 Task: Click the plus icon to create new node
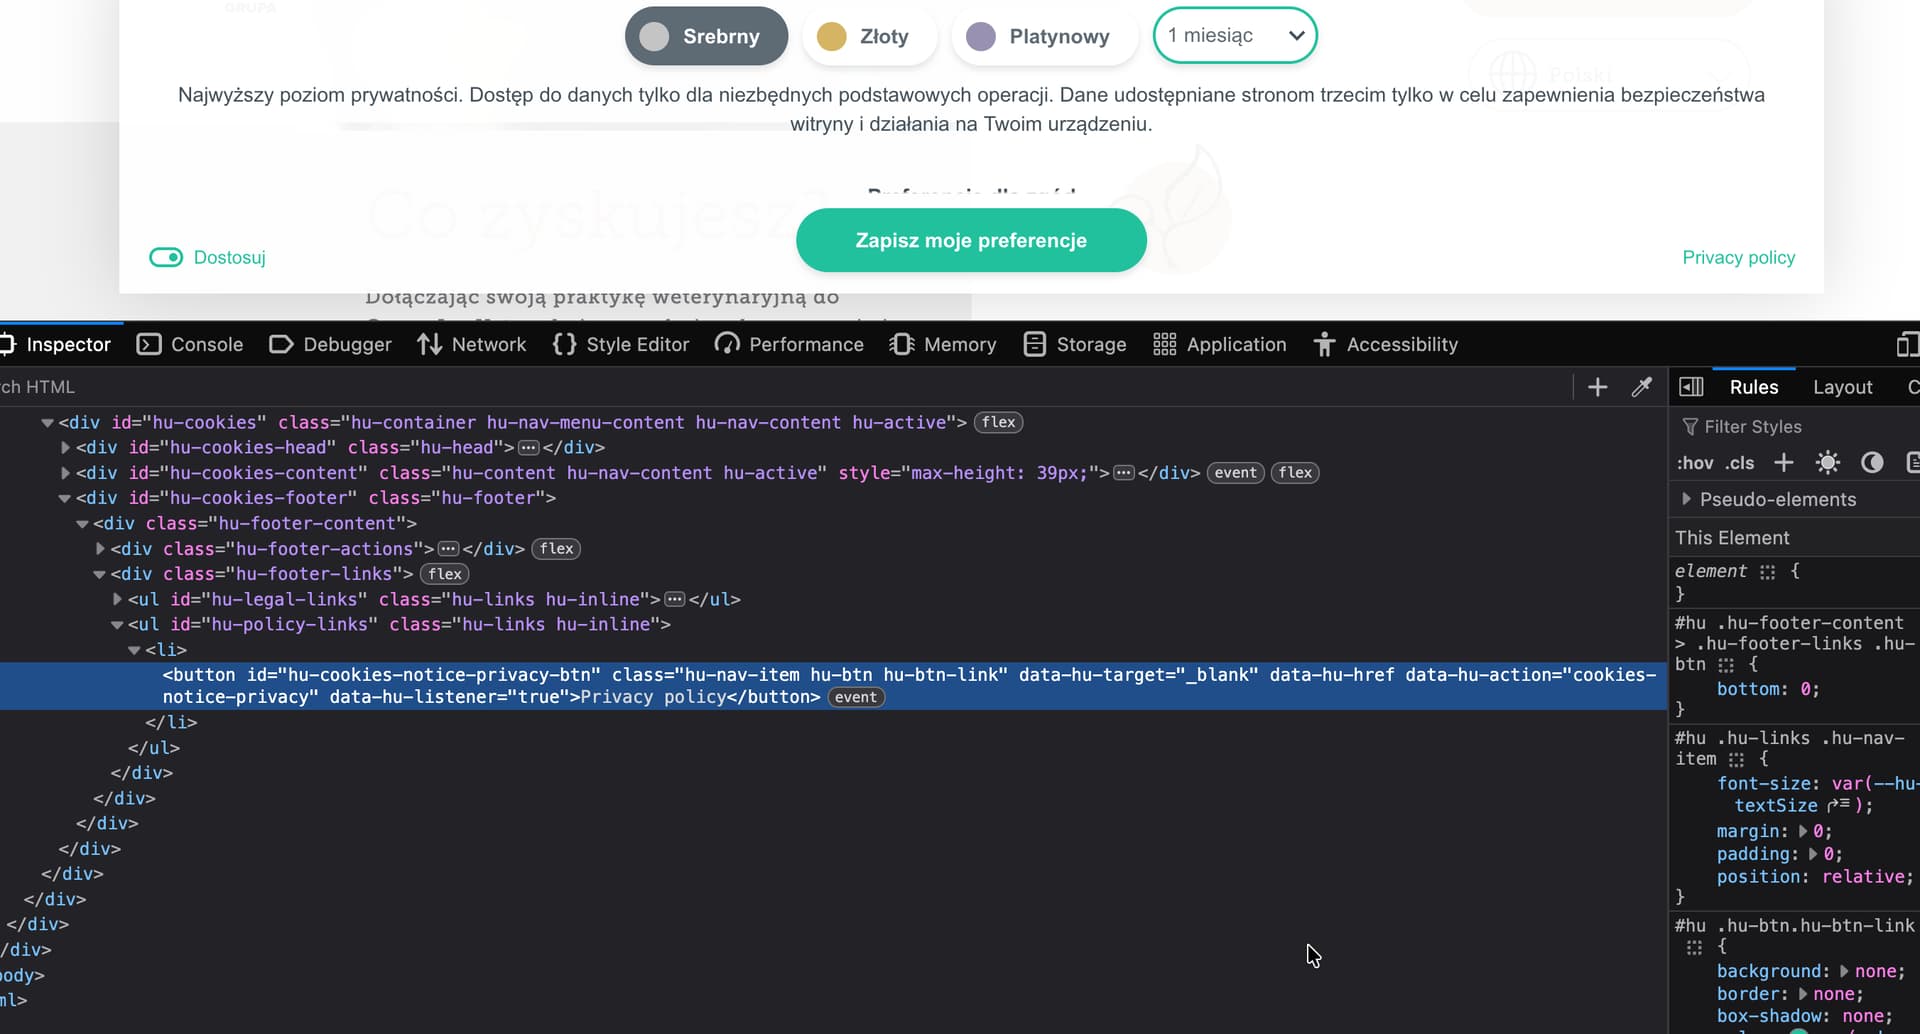tap(1597, 387)
